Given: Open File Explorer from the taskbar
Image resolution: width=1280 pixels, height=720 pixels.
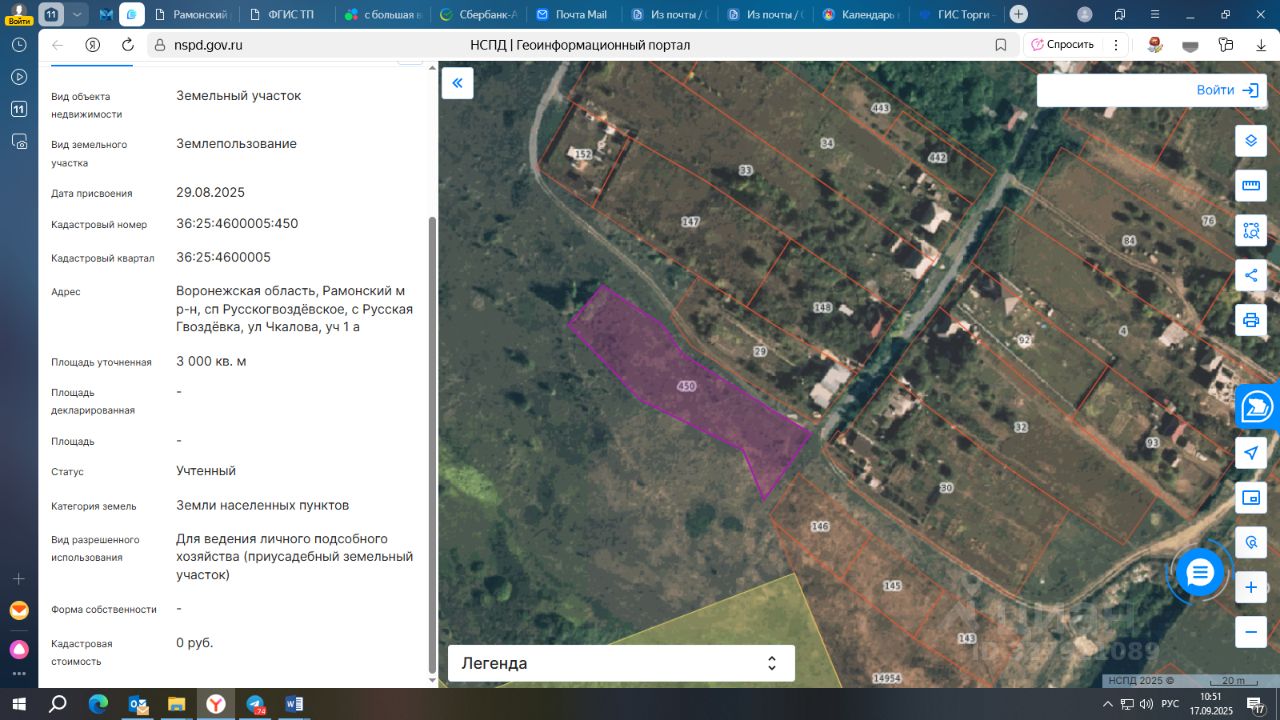Looking at the screenshot, I should [176, 704].
